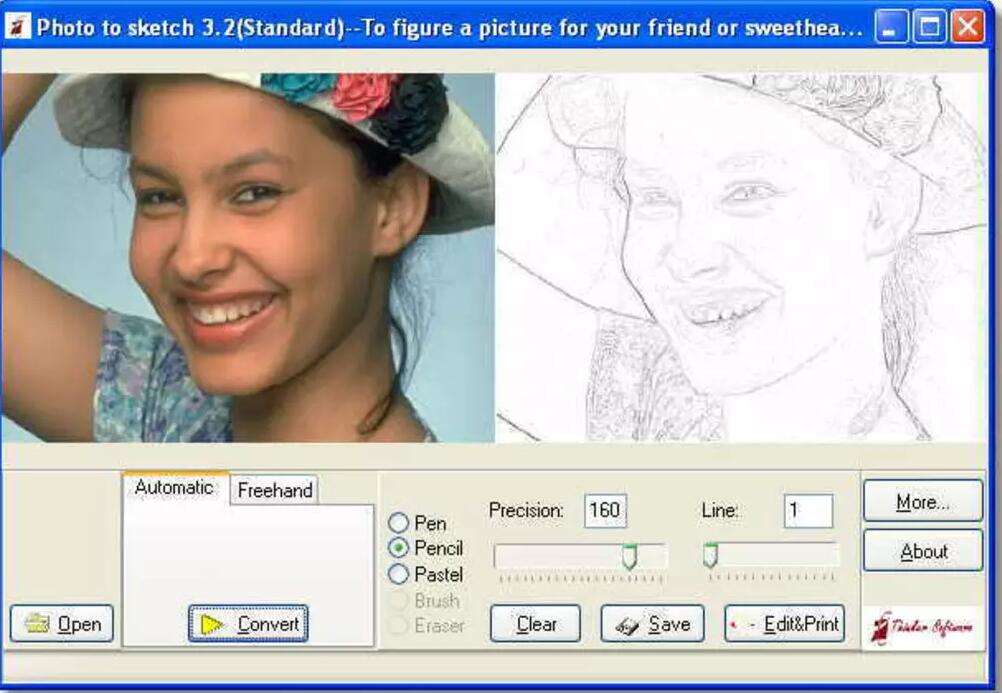The image size is (1002, 693).
Task: Switch to the Freehand tab
Action: [274, 490]
